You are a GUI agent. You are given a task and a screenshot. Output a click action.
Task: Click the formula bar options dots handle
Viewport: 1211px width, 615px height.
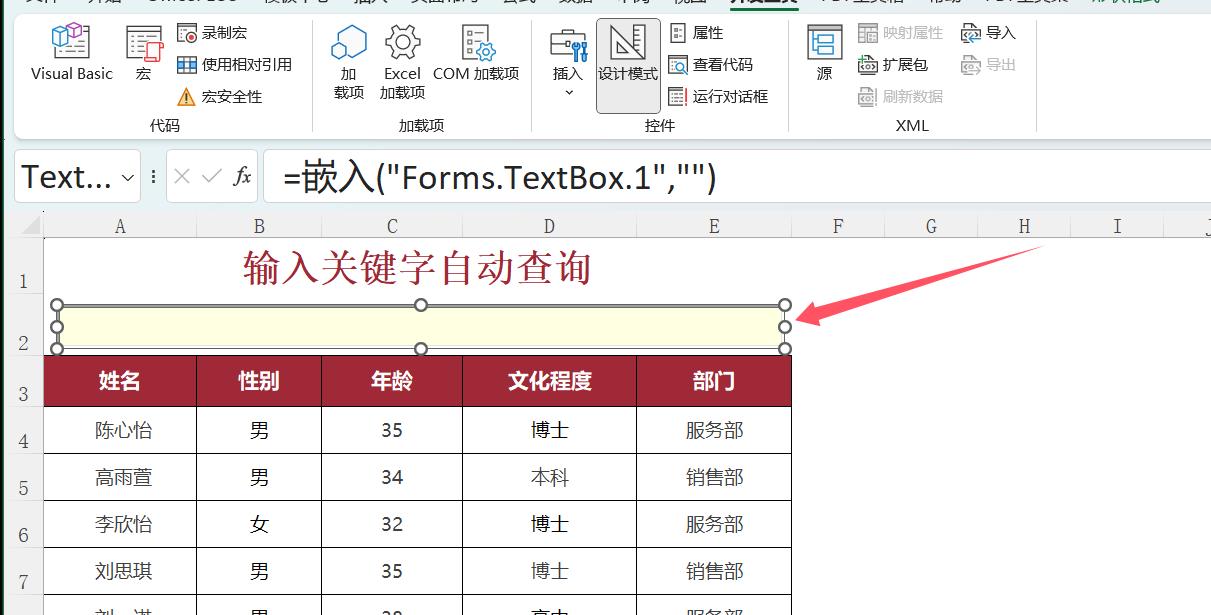(x=153, y=177)
